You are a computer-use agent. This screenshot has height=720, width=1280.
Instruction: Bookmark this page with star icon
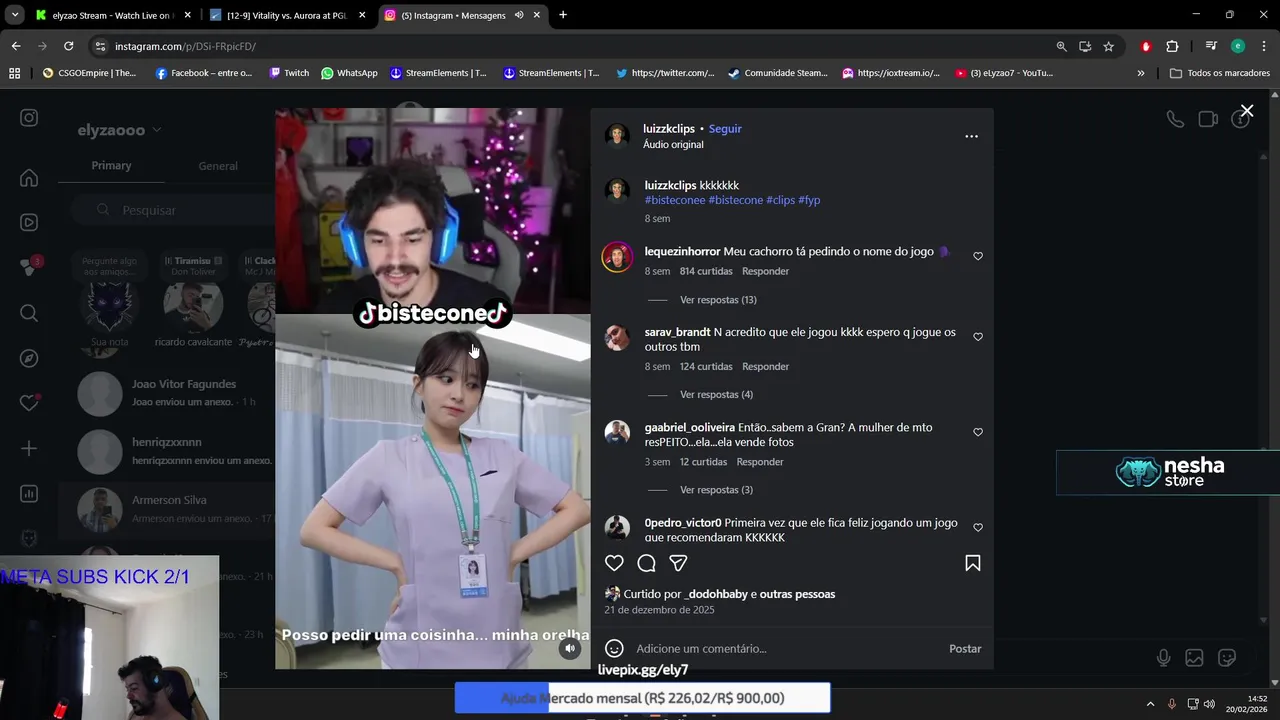[1108, 46]
